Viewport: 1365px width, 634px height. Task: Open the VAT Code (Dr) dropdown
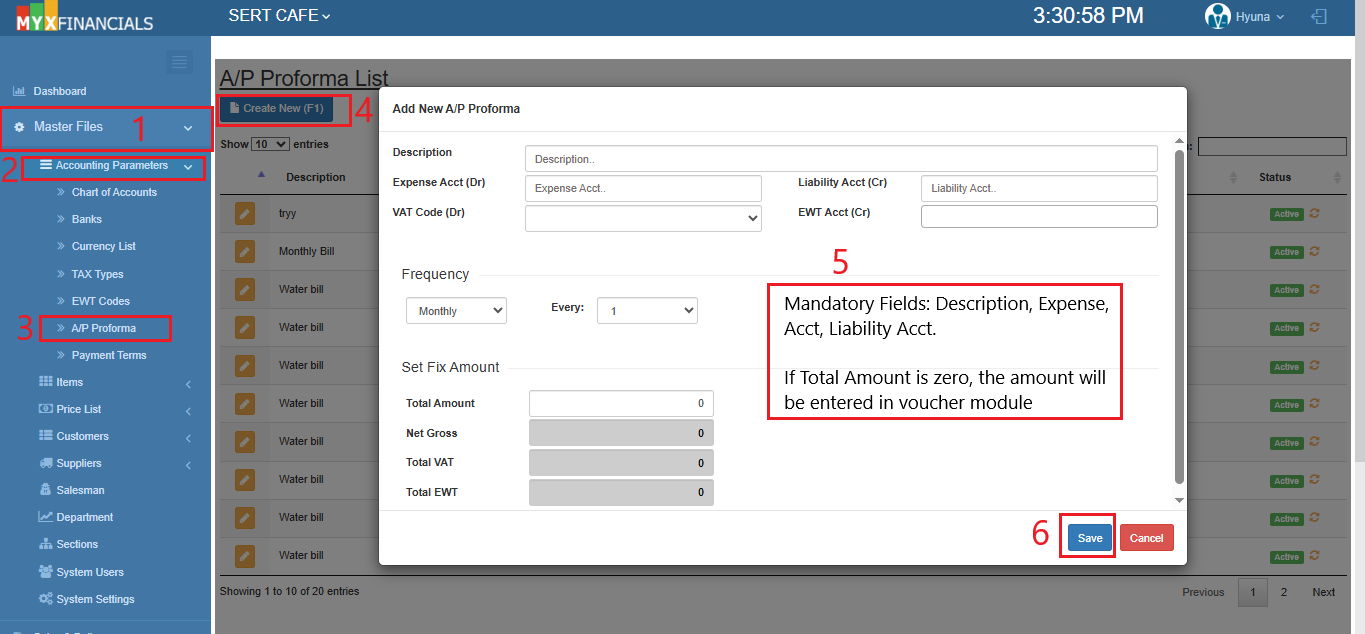643,218
